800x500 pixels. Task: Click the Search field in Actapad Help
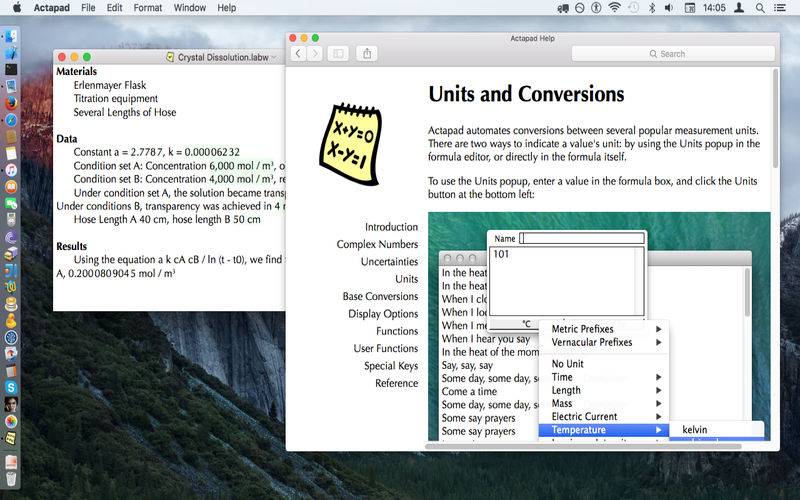click(x=673, y=54)
